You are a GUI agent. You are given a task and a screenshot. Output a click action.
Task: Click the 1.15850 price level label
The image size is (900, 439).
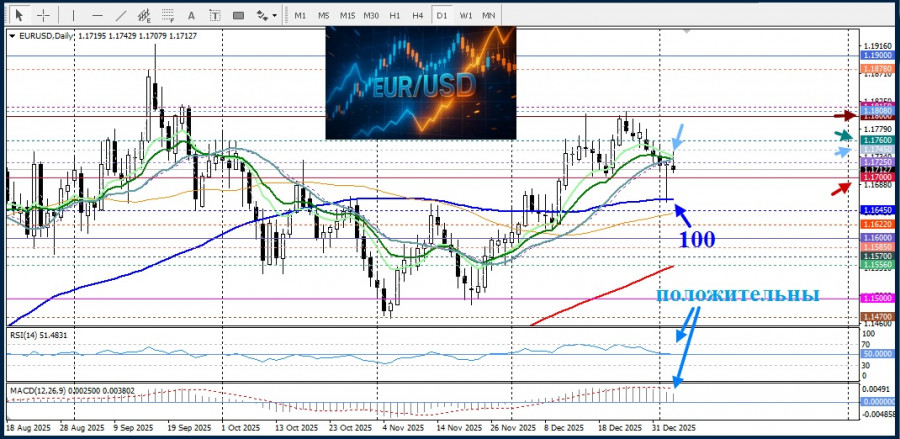(x=878, y=246)
